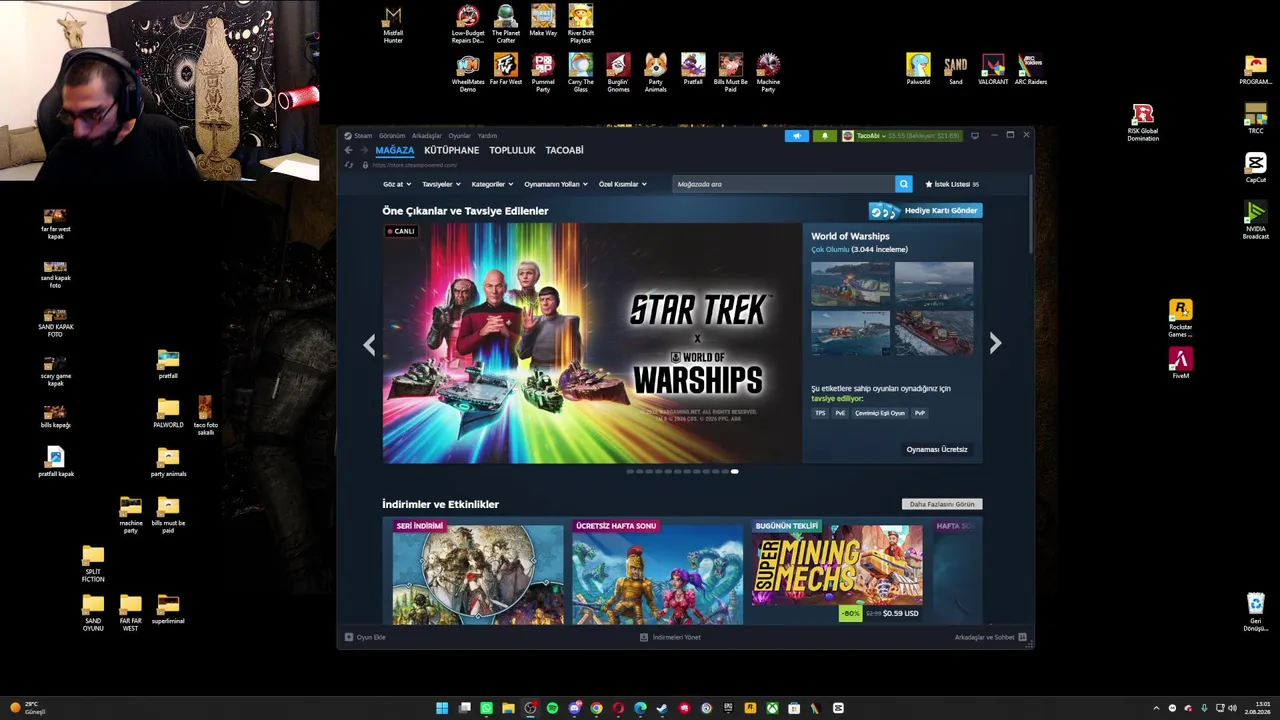Open the Xbox app from the taskbar

pyautogui.click(x=772, y=708)
